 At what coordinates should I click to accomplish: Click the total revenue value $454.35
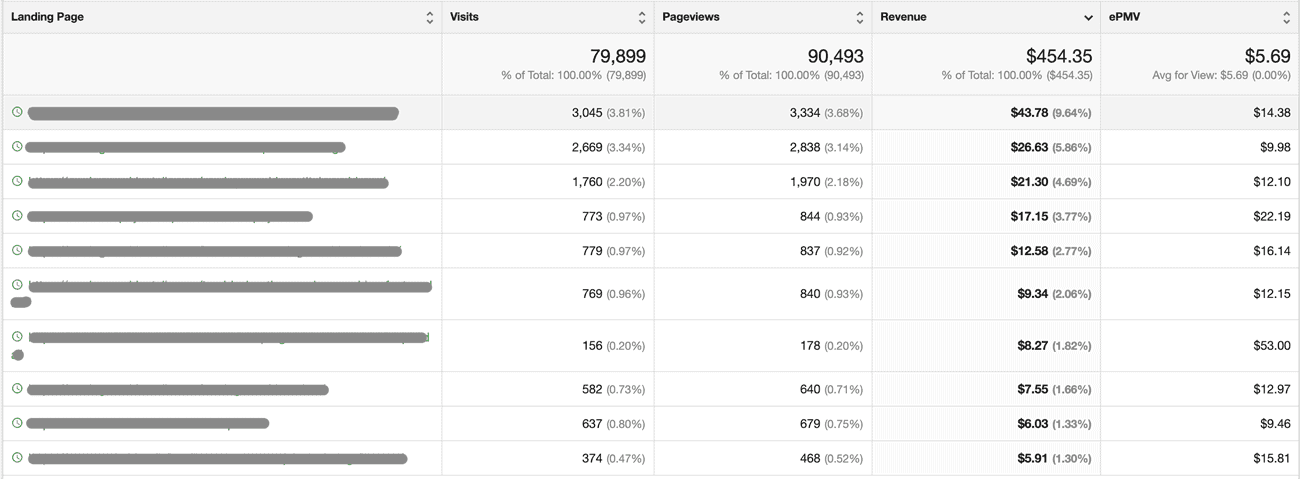coord(1059,56)
